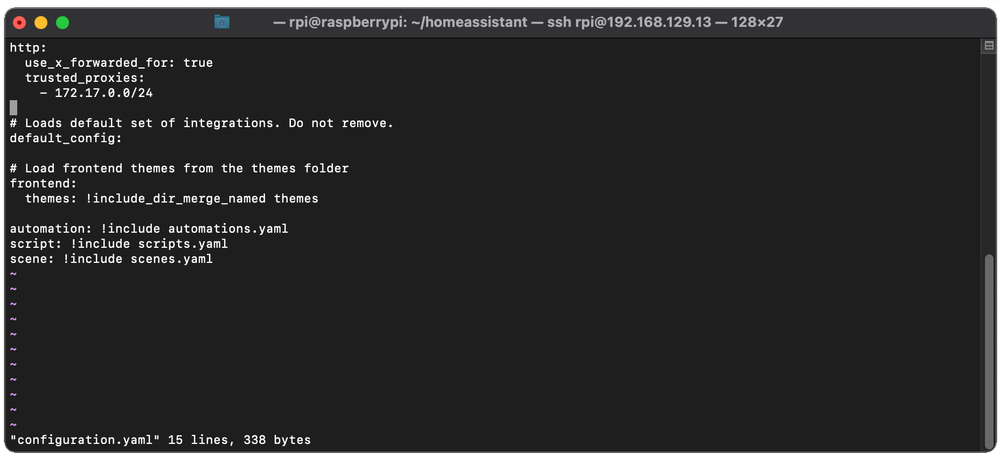Minimize the terminal using the yellow button

(40, 21)
